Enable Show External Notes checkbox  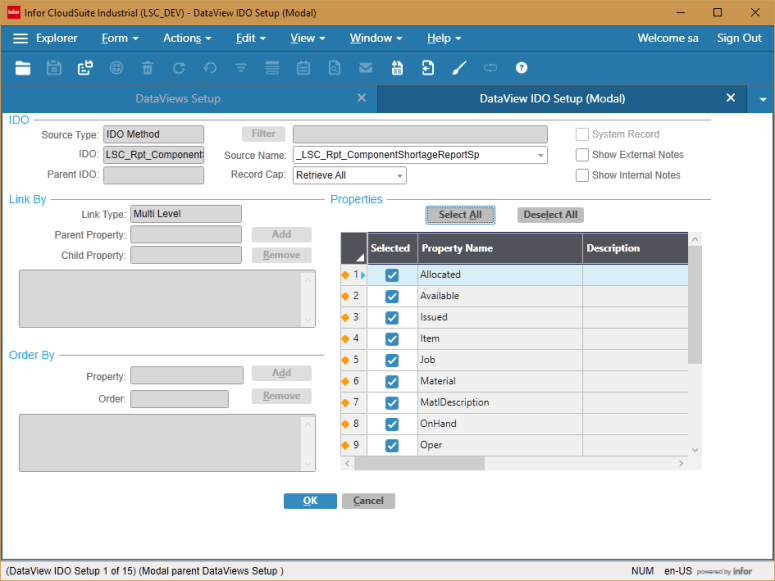pyautogui.click(x=582, y=155)
